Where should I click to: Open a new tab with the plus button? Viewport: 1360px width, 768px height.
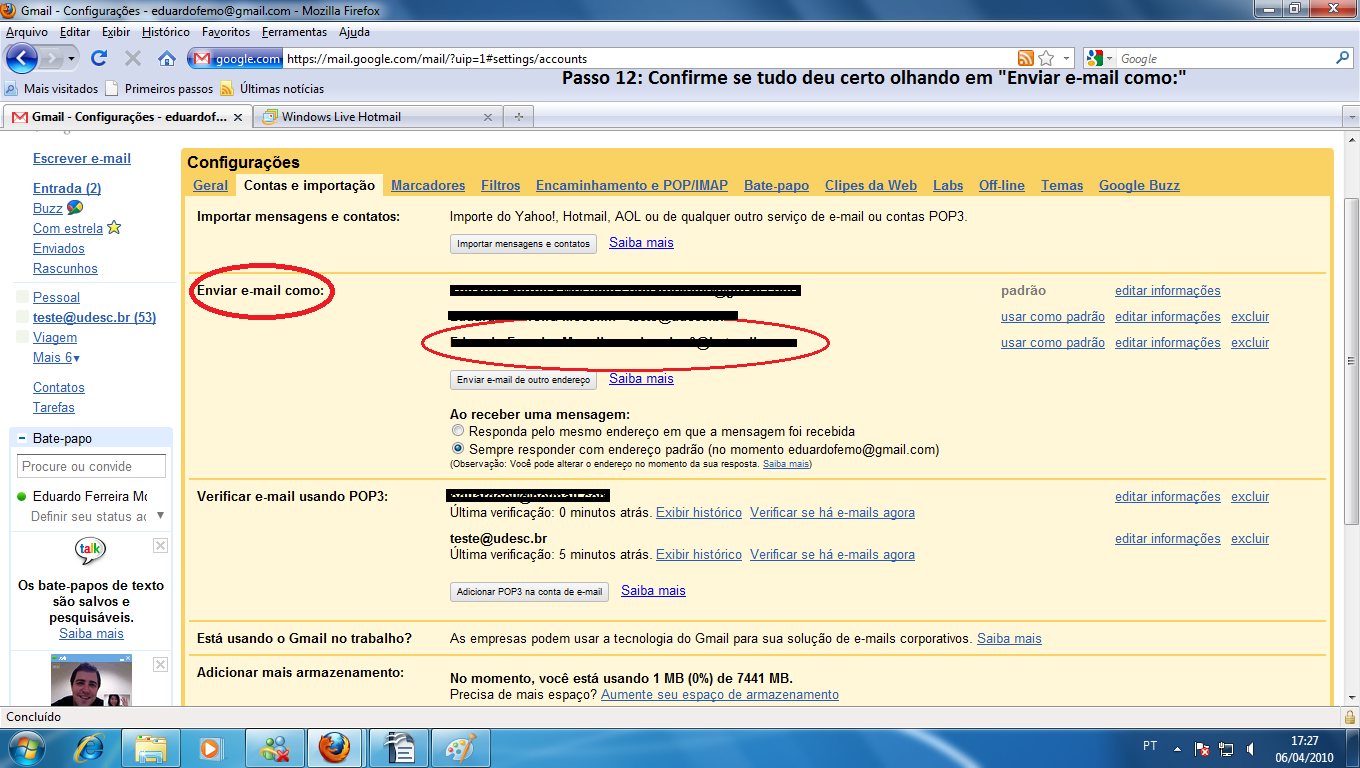(x=518, y=117)
